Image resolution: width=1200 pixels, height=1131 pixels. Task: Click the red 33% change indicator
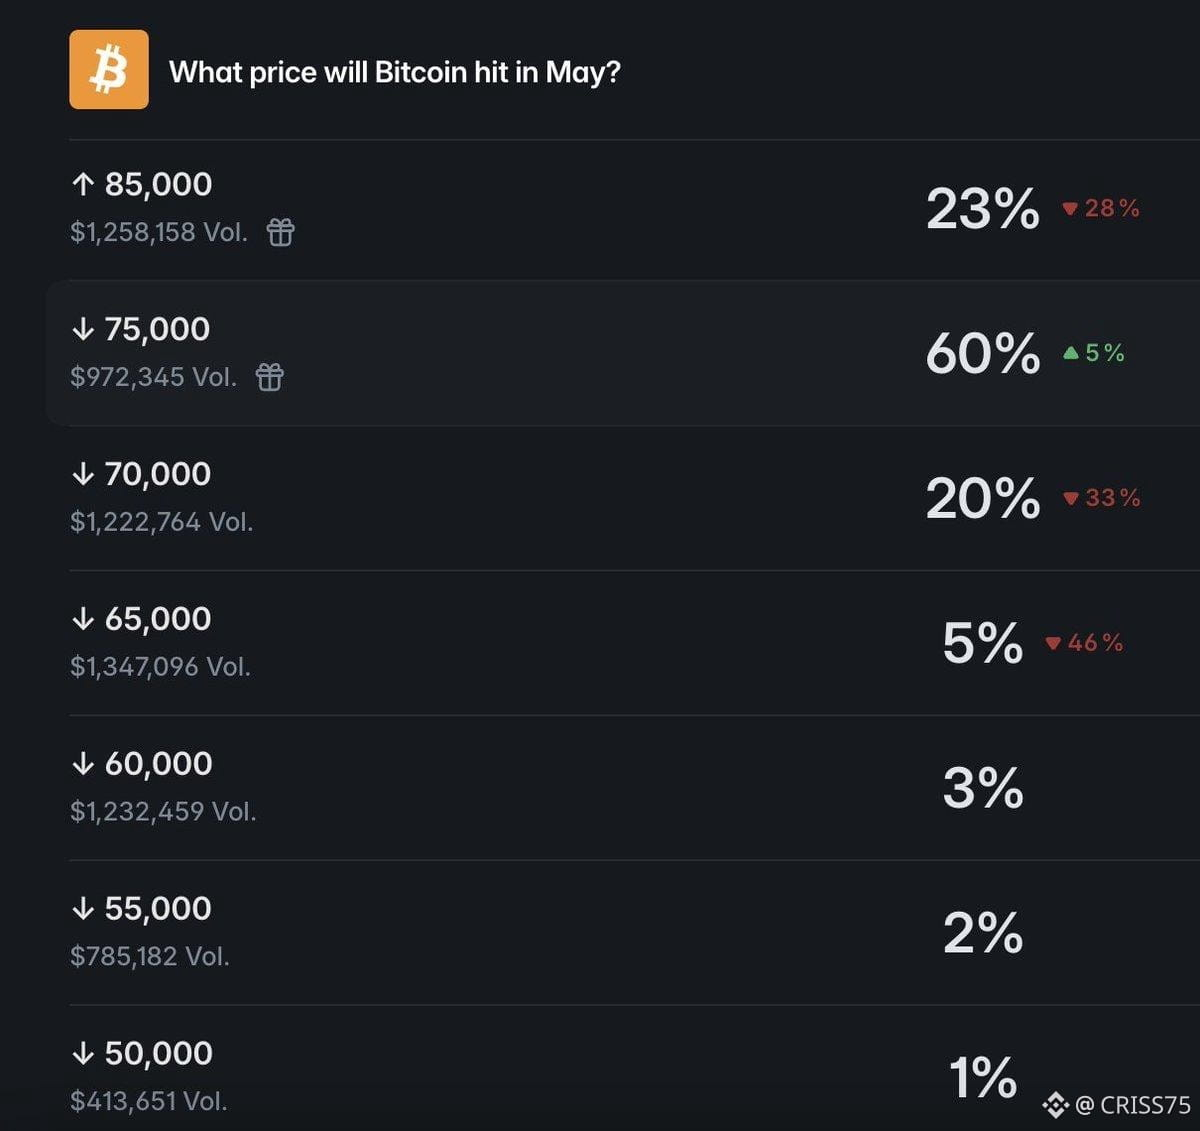point(1101,498)
